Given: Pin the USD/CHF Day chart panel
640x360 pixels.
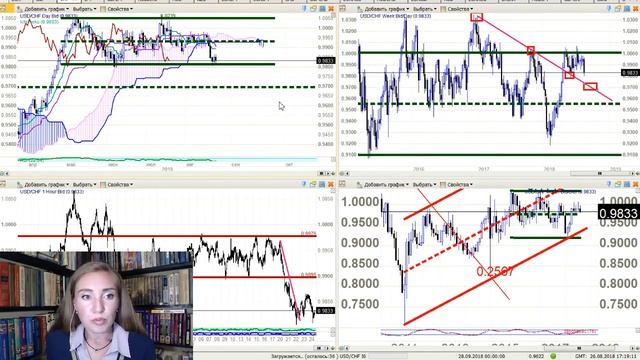Looking at the screenshot, I should 304,9.
